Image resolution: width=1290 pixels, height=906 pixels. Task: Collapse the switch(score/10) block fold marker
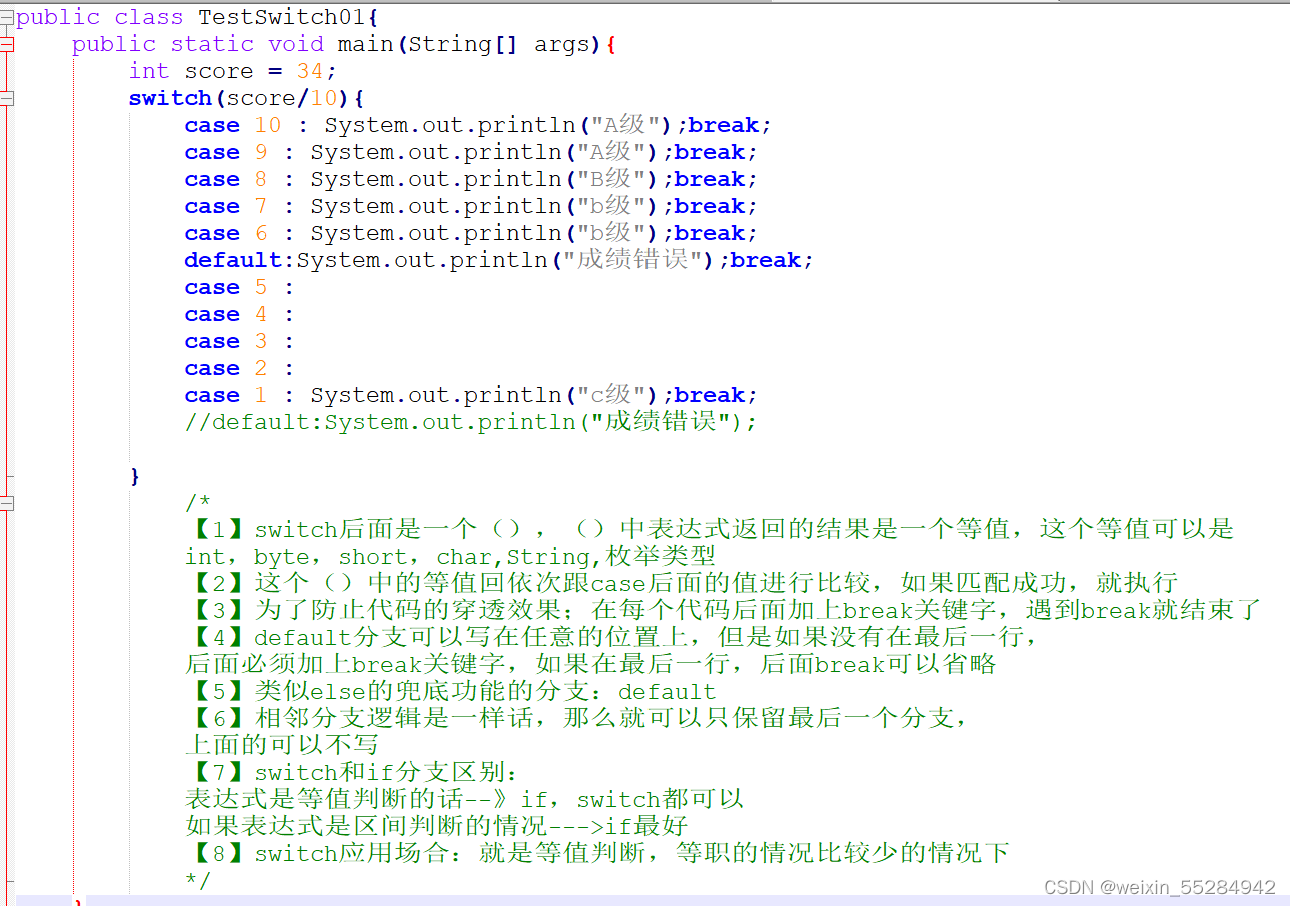[x=7, y=98]
